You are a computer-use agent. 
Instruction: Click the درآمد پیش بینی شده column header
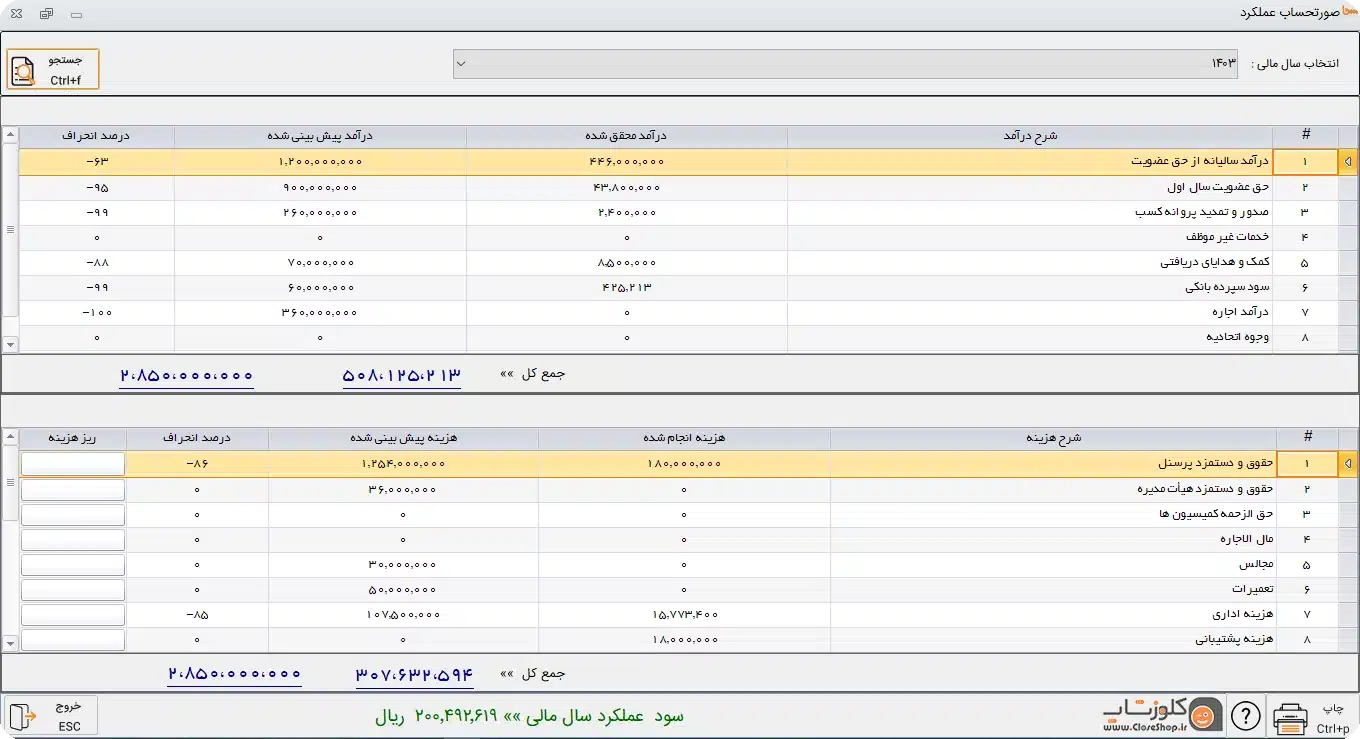click(x=320, y=135)
